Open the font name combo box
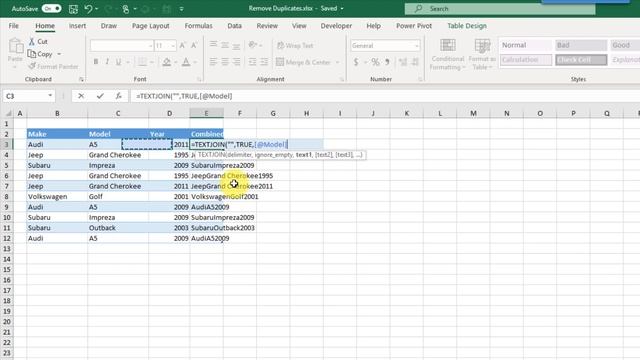640x360 pixels. click(x=121, y=46)
